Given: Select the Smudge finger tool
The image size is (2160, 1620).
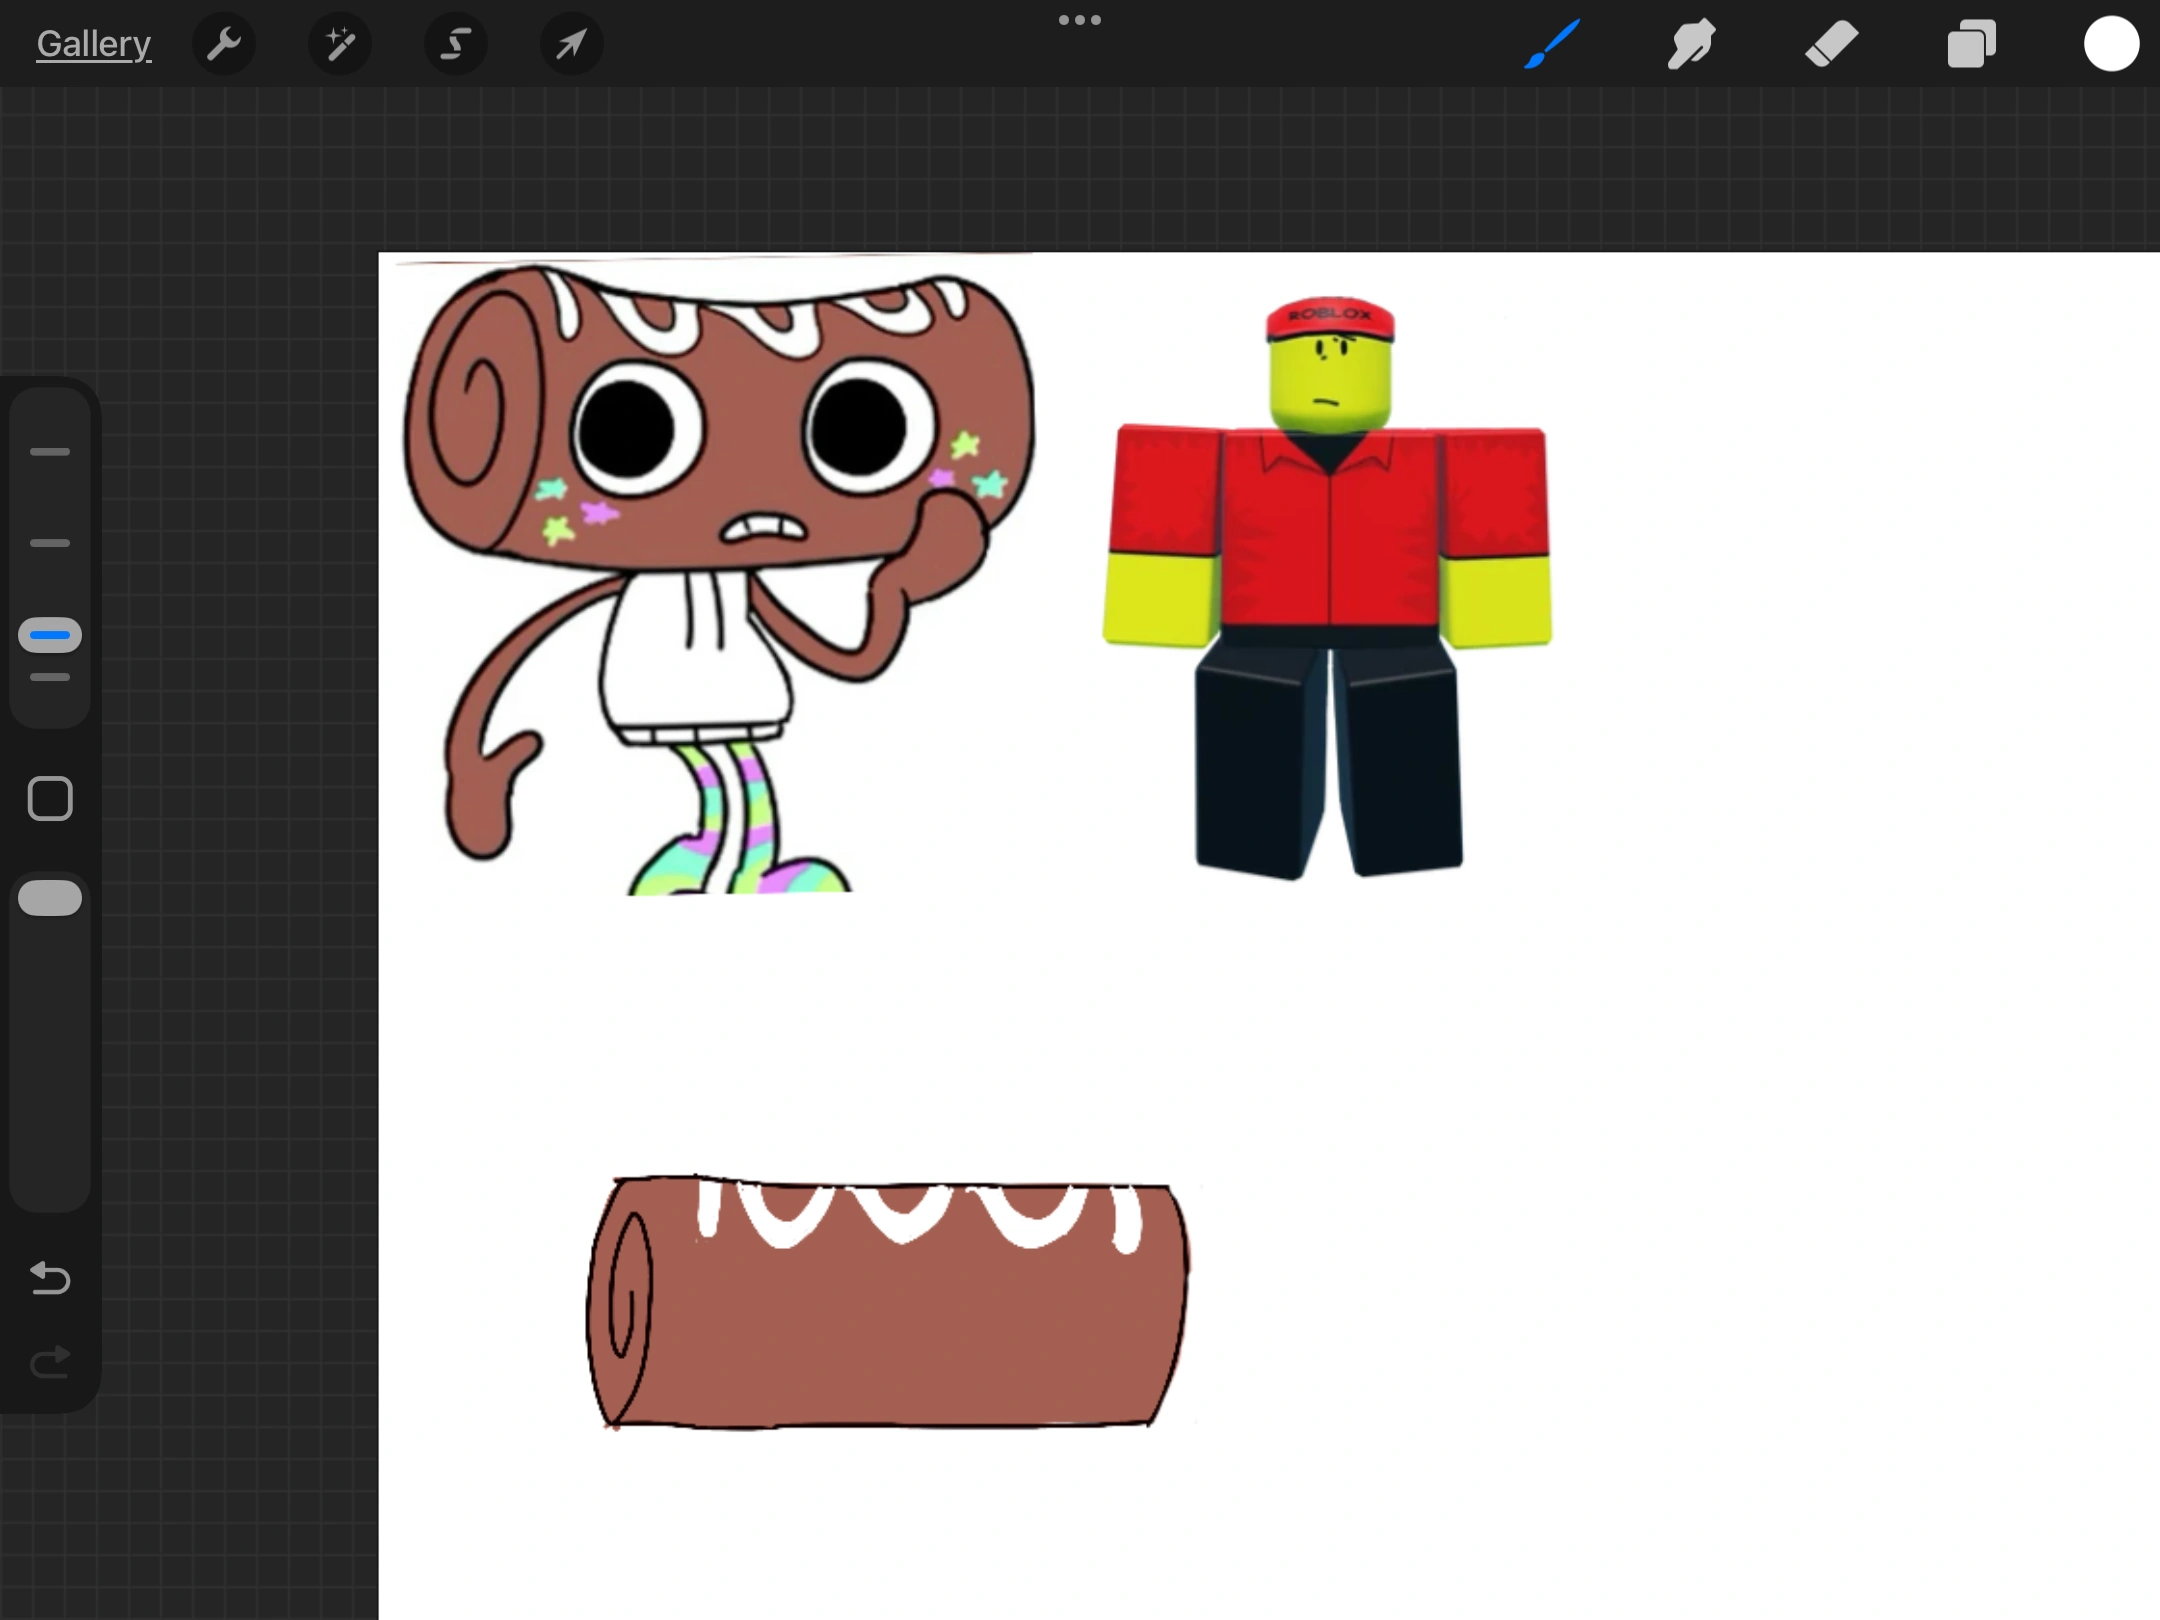Looking at the screenshot, I should [1691, 44].
